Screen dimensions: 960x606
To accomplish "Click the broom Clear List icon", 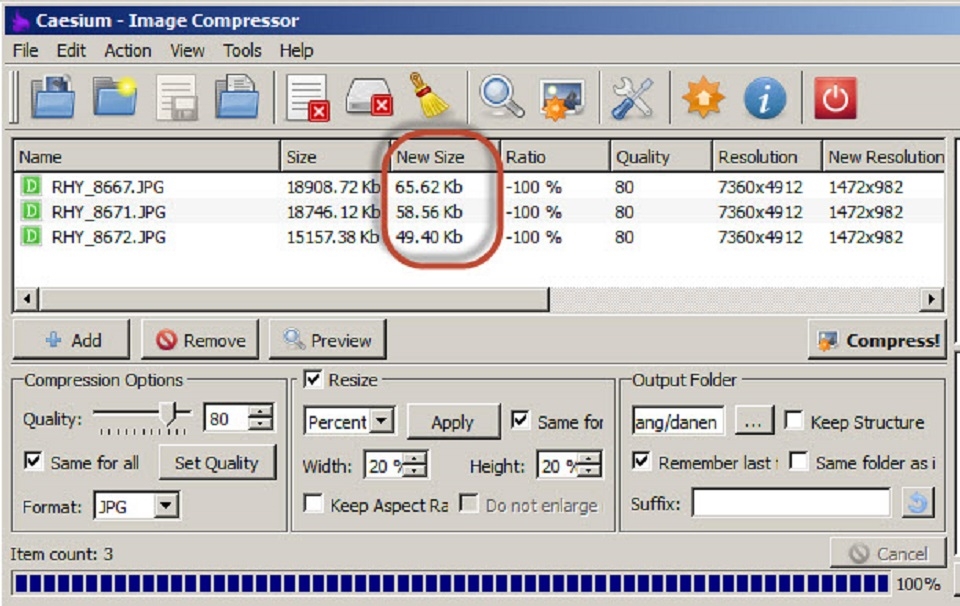I will click(429, 95).
